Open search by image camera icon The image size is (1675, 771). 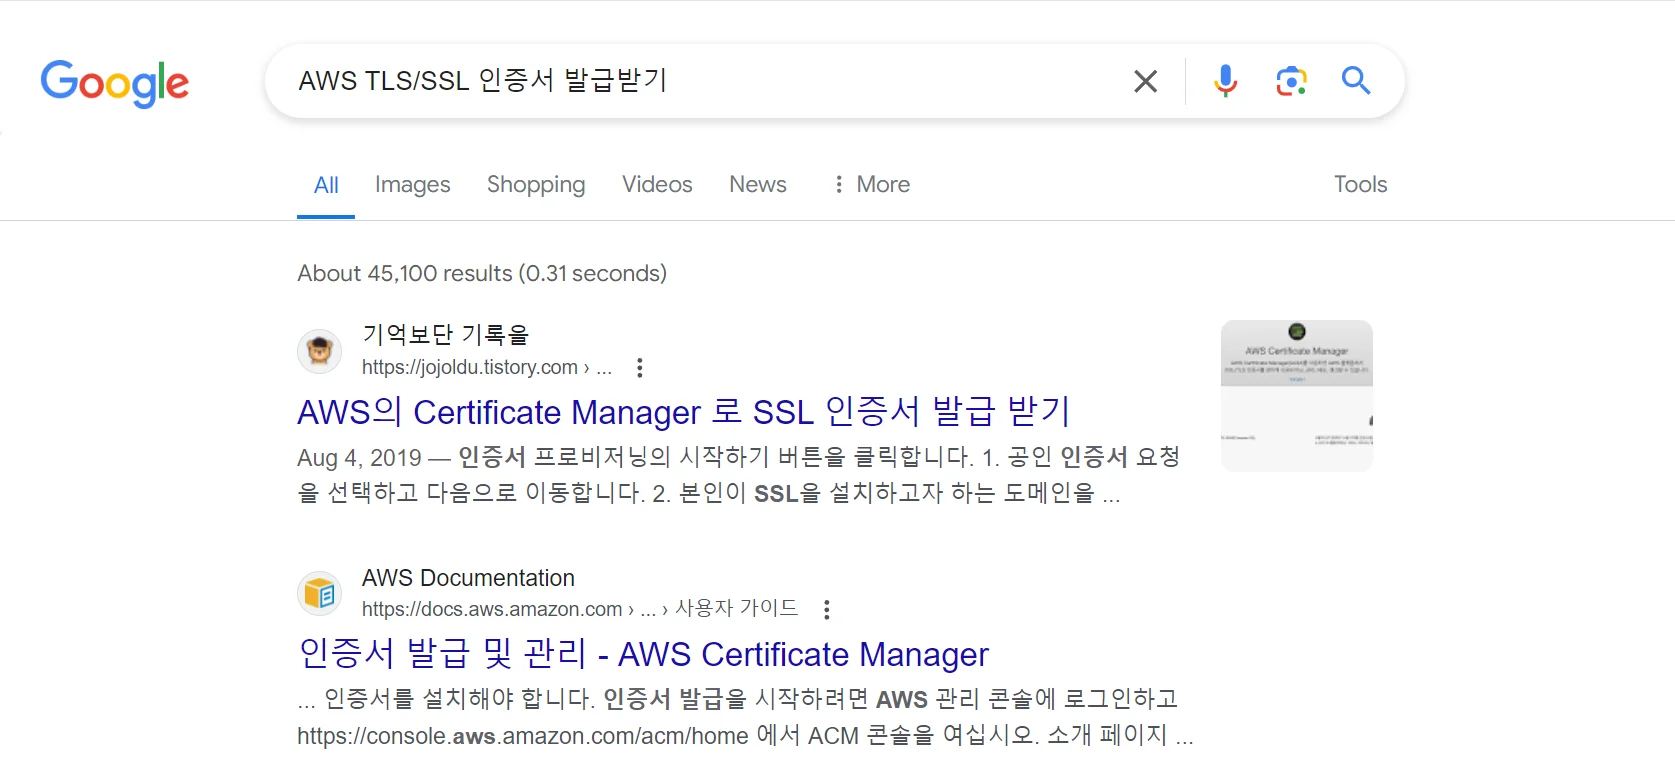click(1291, 81)
